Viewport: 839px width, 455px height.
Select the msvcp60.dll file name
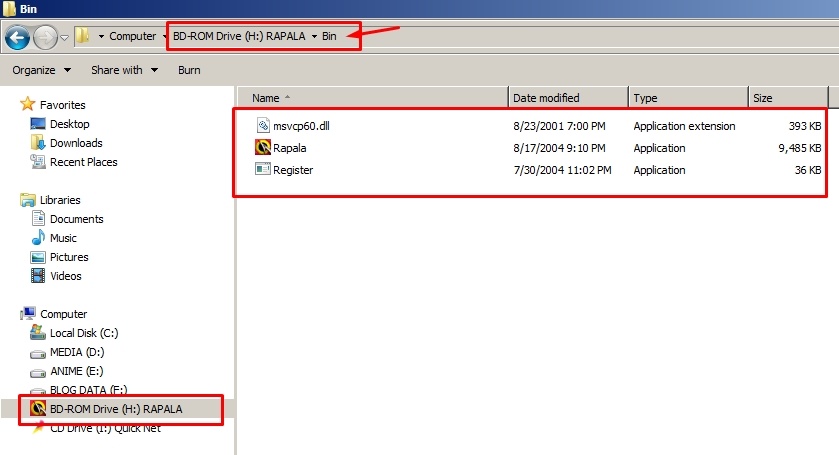click(301, 126)
